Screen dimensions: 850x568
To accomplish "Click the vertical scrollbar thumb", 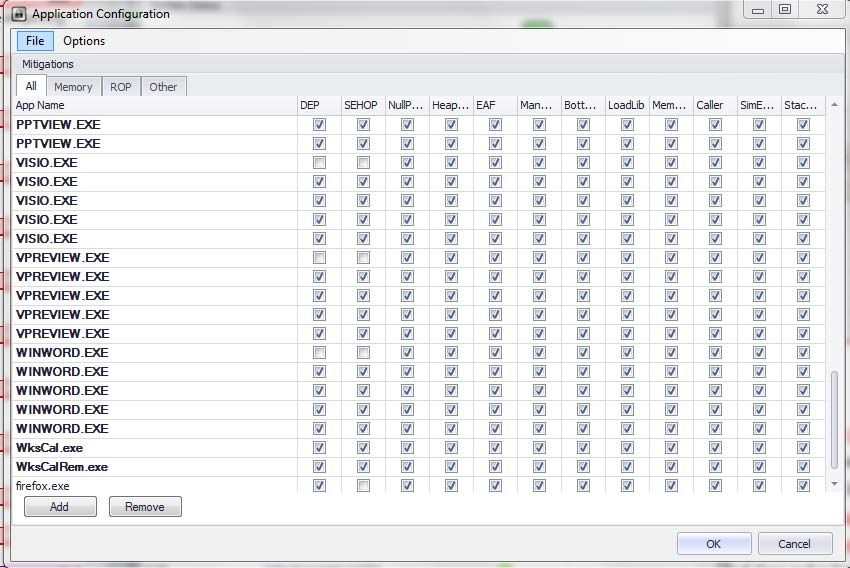I will click(834, 419).
